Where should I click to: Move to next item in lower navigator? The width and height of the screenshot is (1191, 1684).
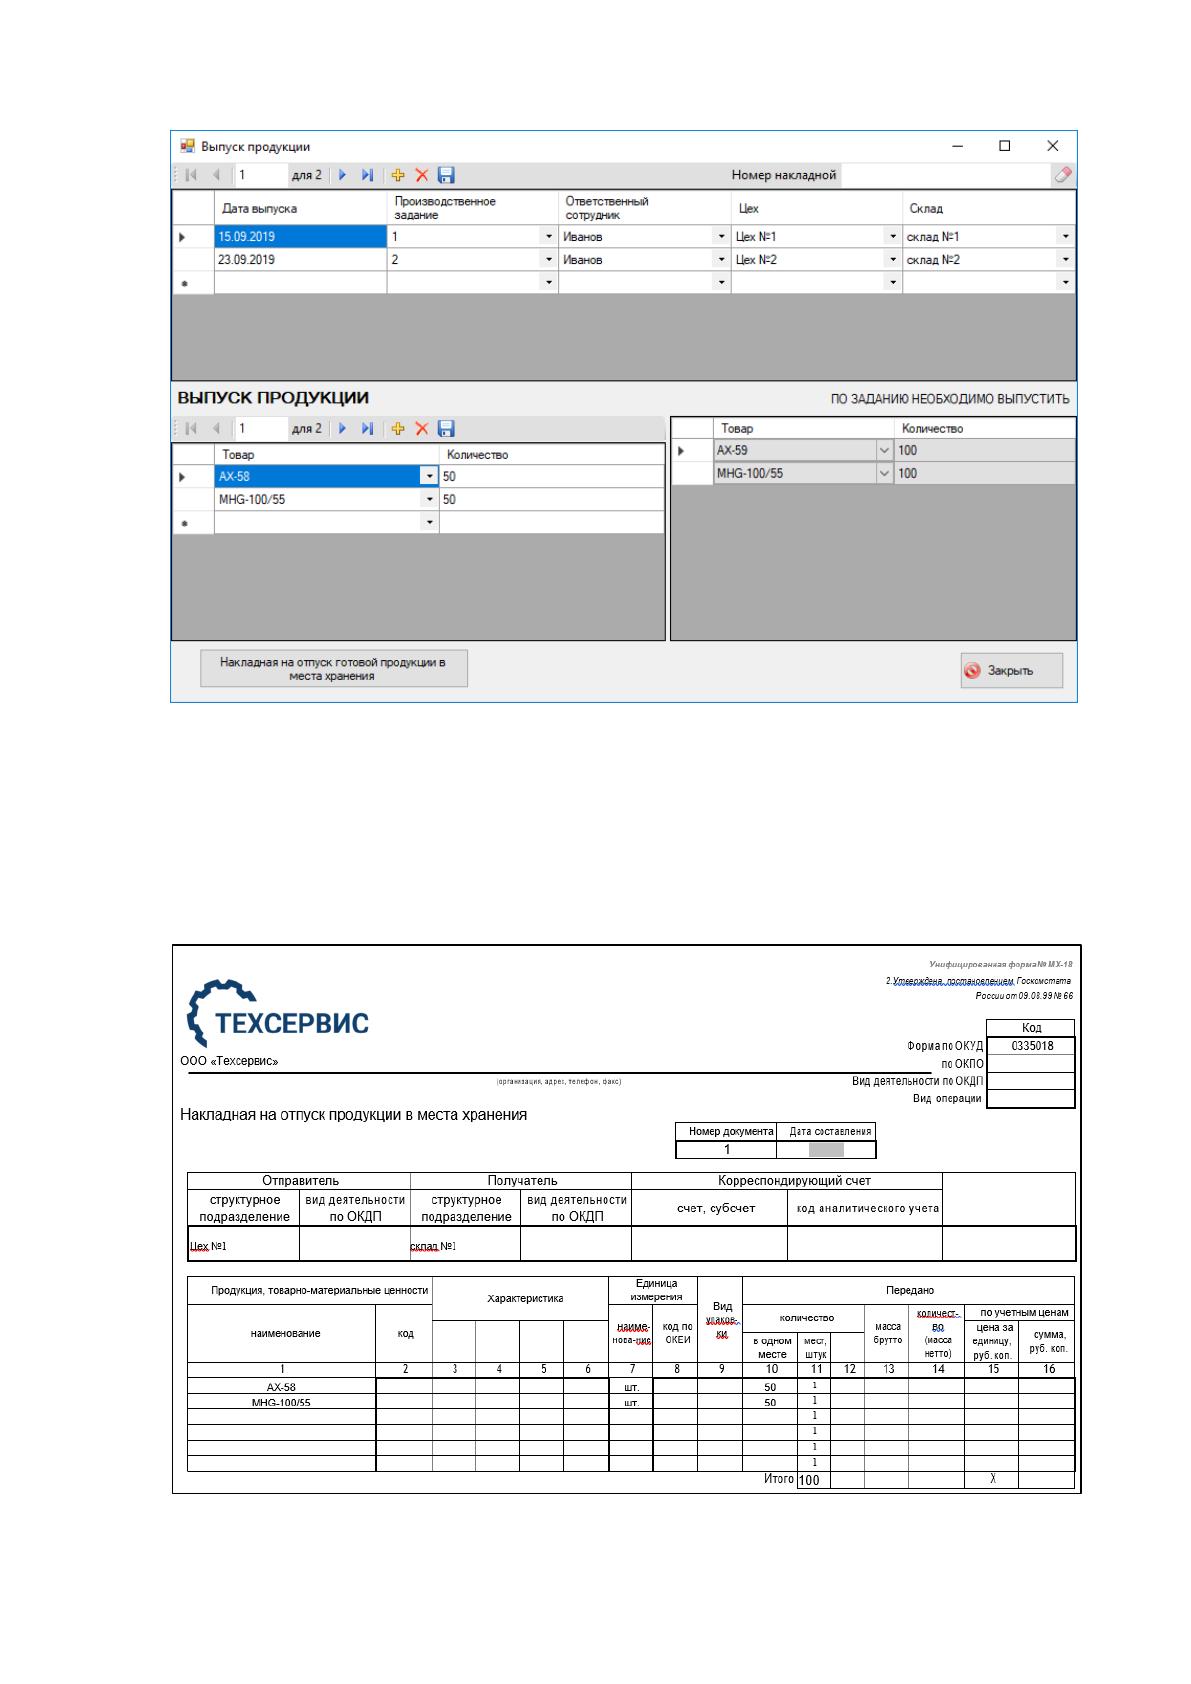point(342,428)
